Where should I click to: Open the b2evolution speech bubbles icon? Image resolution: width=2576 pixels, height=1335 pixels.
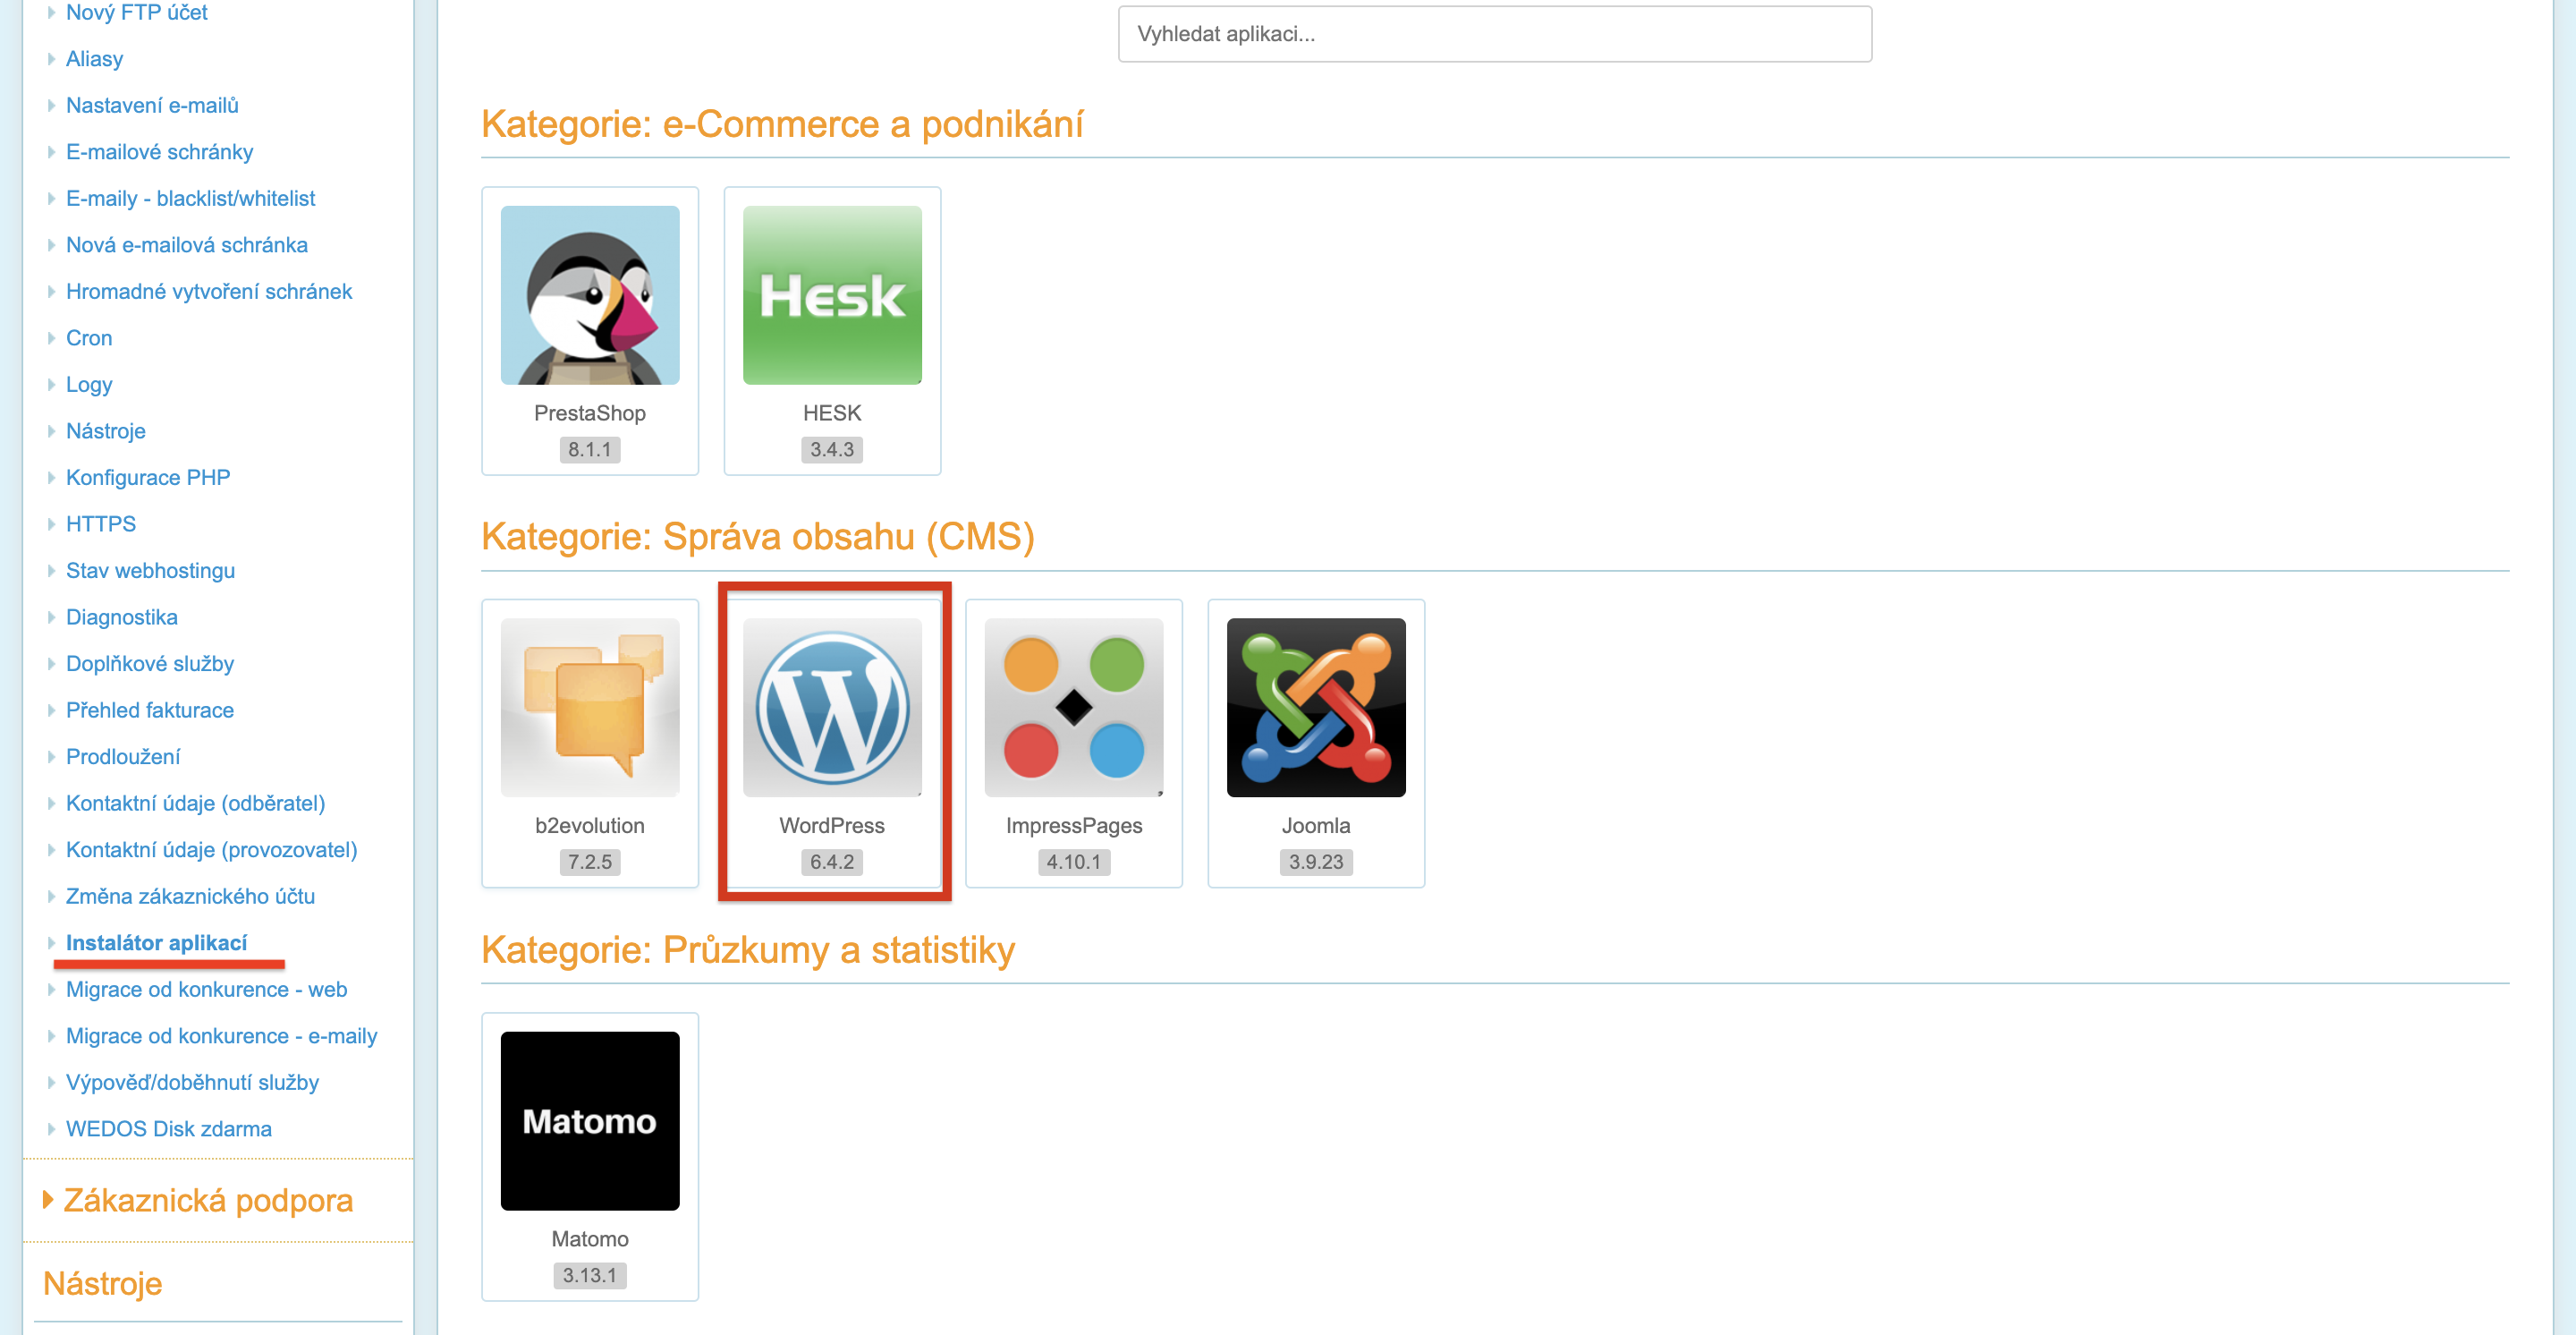590,707
